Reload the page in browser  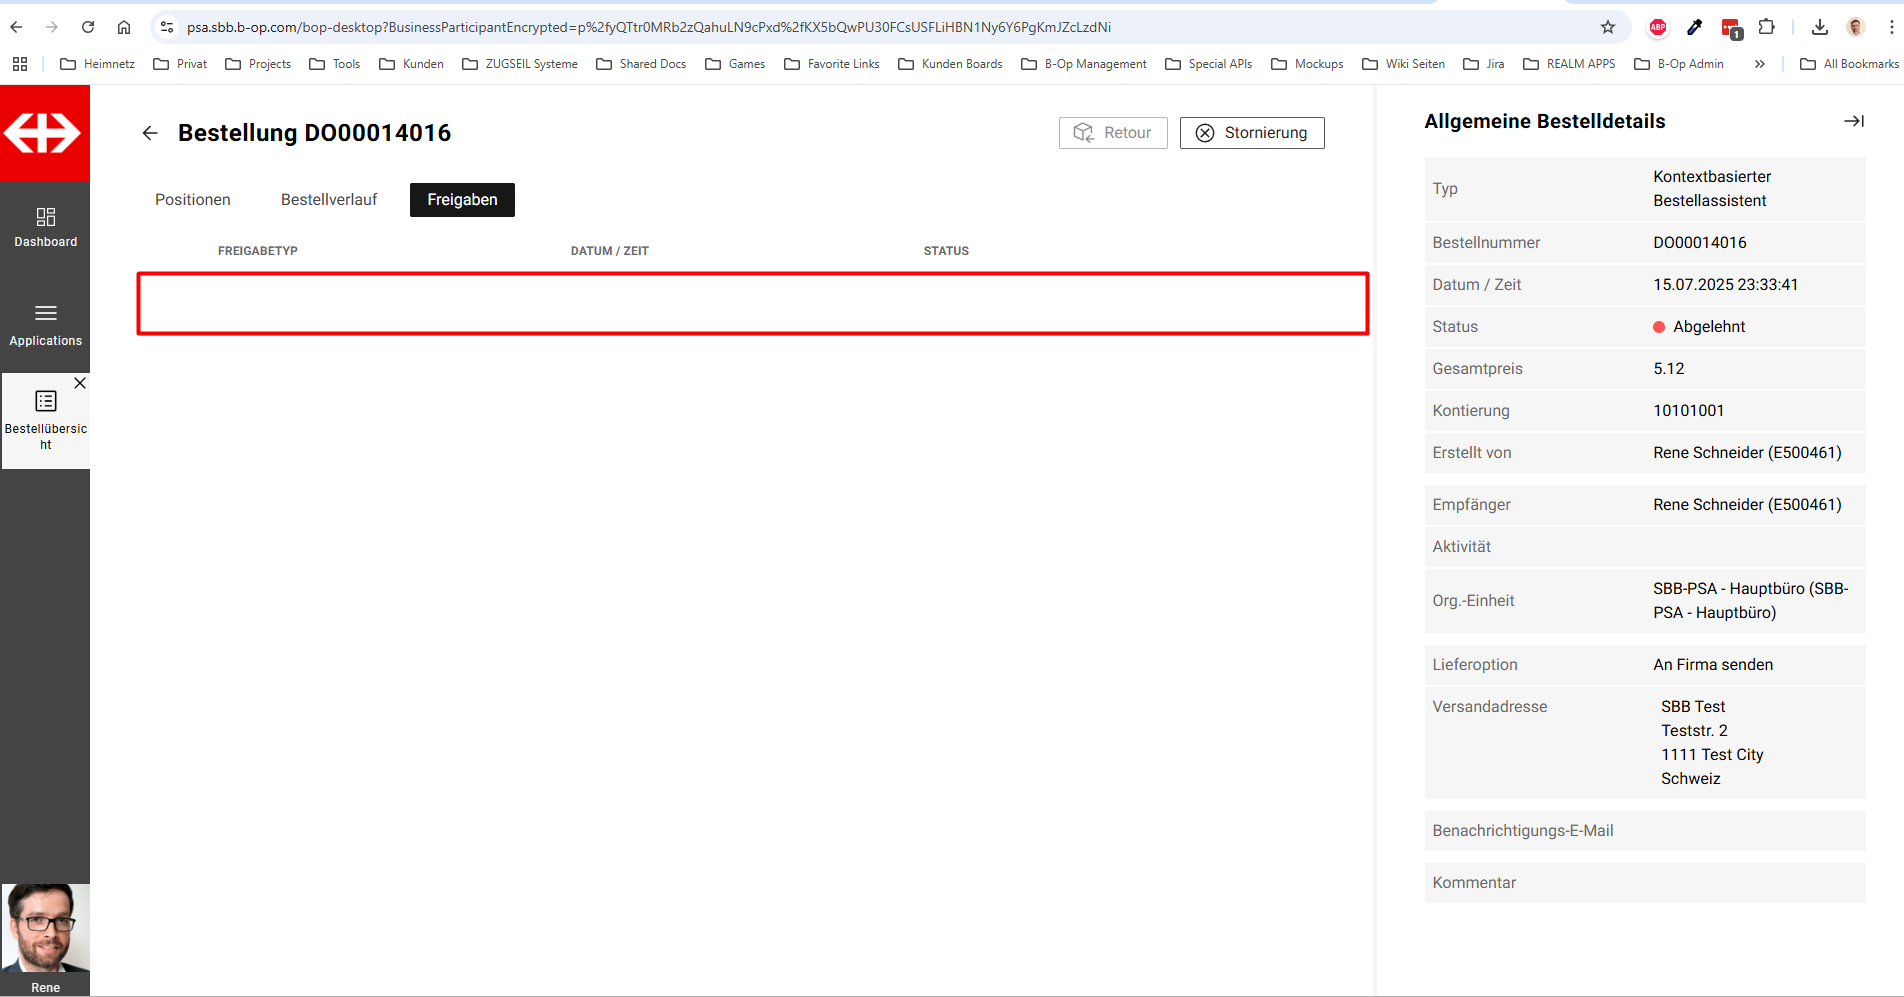(x=88, y=27)
